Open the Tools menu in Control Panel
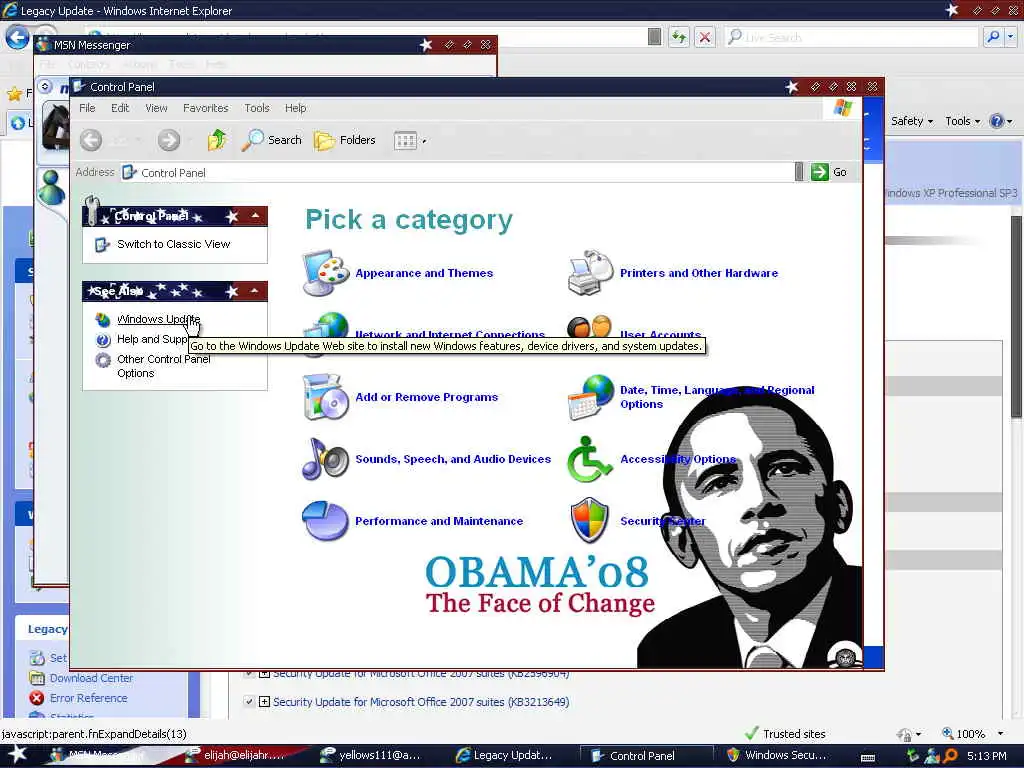 pyautogui.click(x=257, y=108)
